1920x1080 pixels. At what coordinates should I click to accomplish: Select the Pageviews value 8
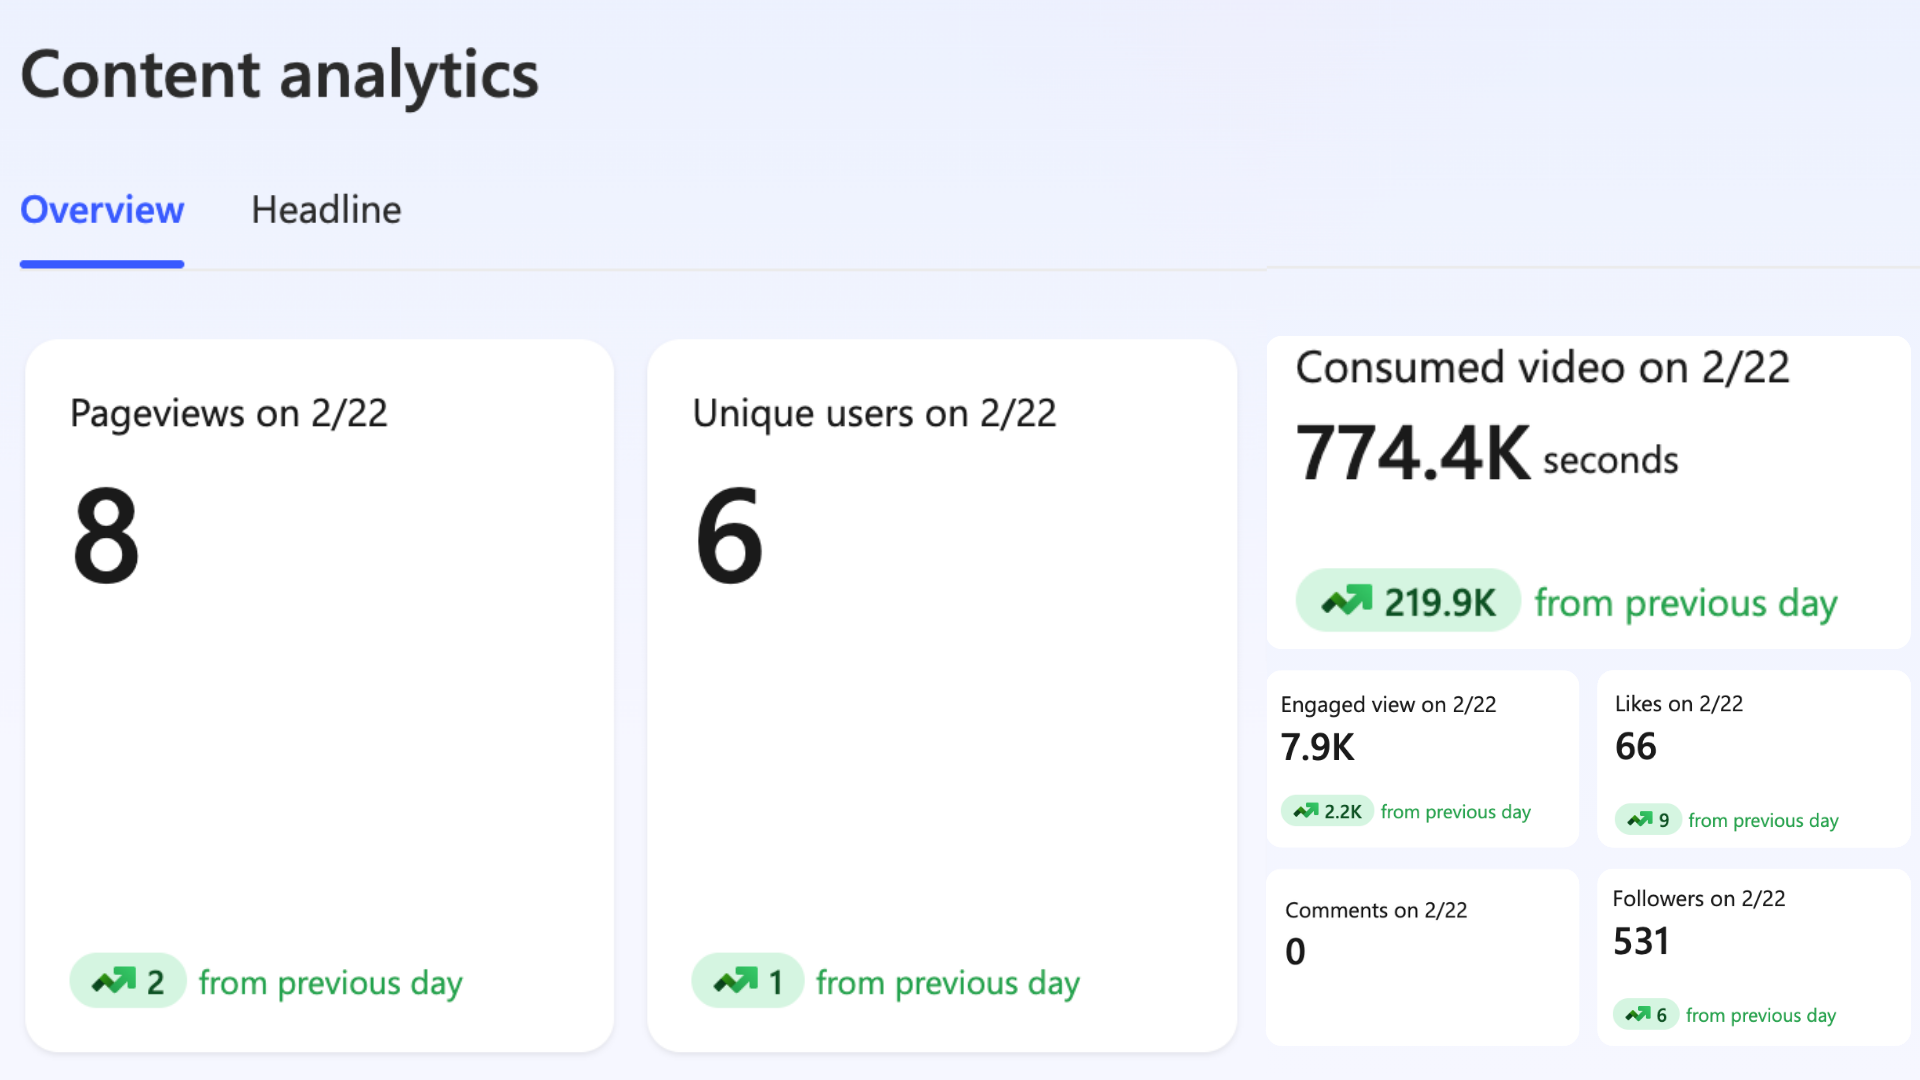click(106, 535)
